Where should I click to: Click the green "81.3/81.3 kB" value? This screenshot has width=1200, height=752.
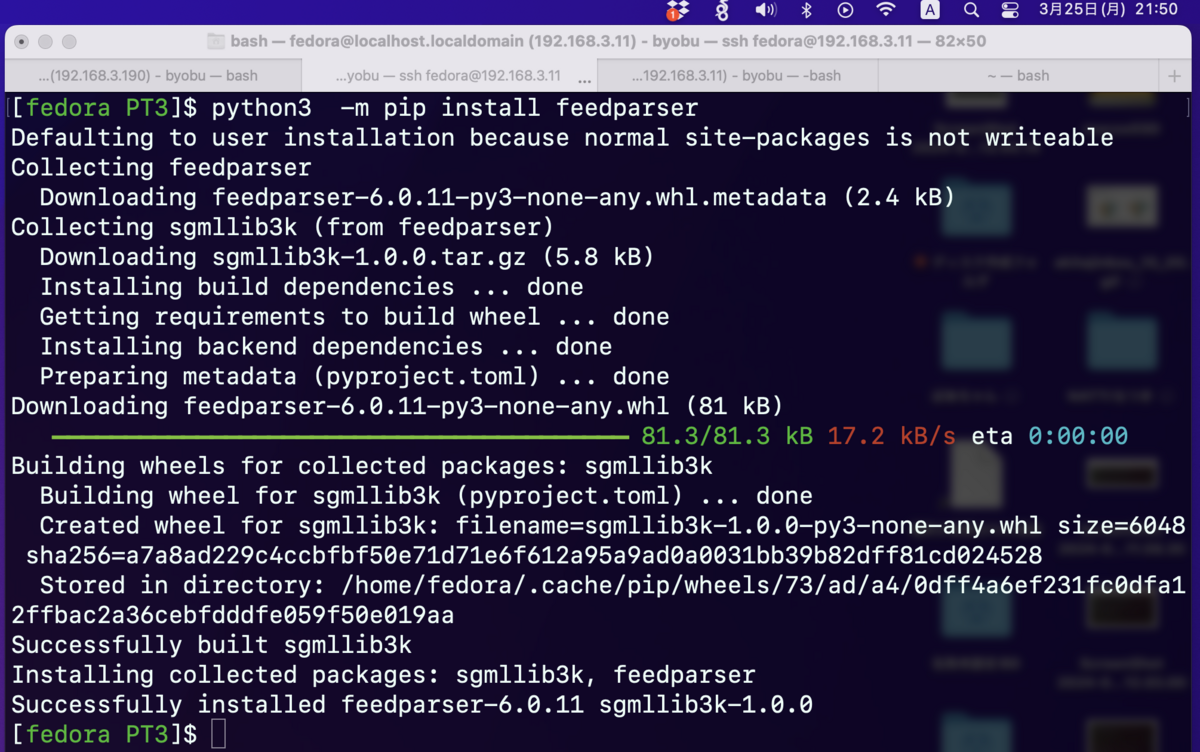tap(727, 436)
